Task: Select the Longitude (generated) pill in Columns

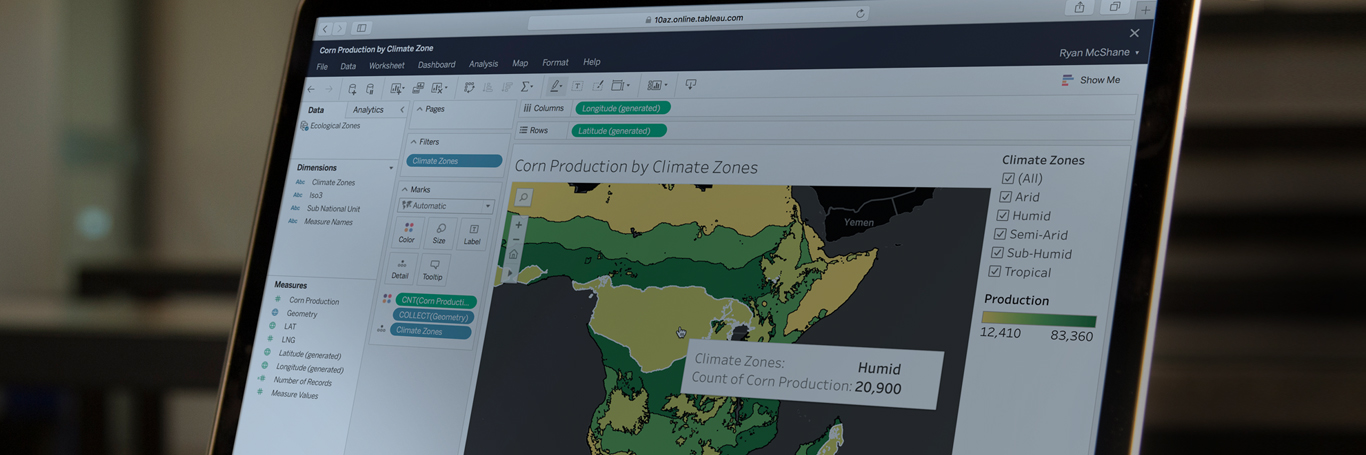Action: click(x=622, y=108)
